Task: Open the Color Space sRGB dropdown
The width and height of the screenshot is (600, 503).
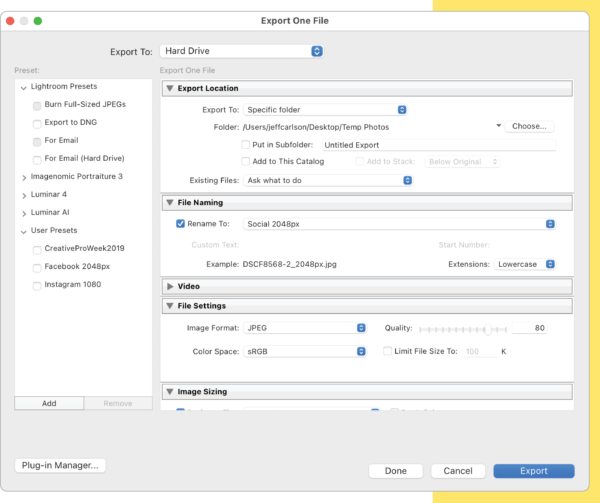Action: (305, 351)
